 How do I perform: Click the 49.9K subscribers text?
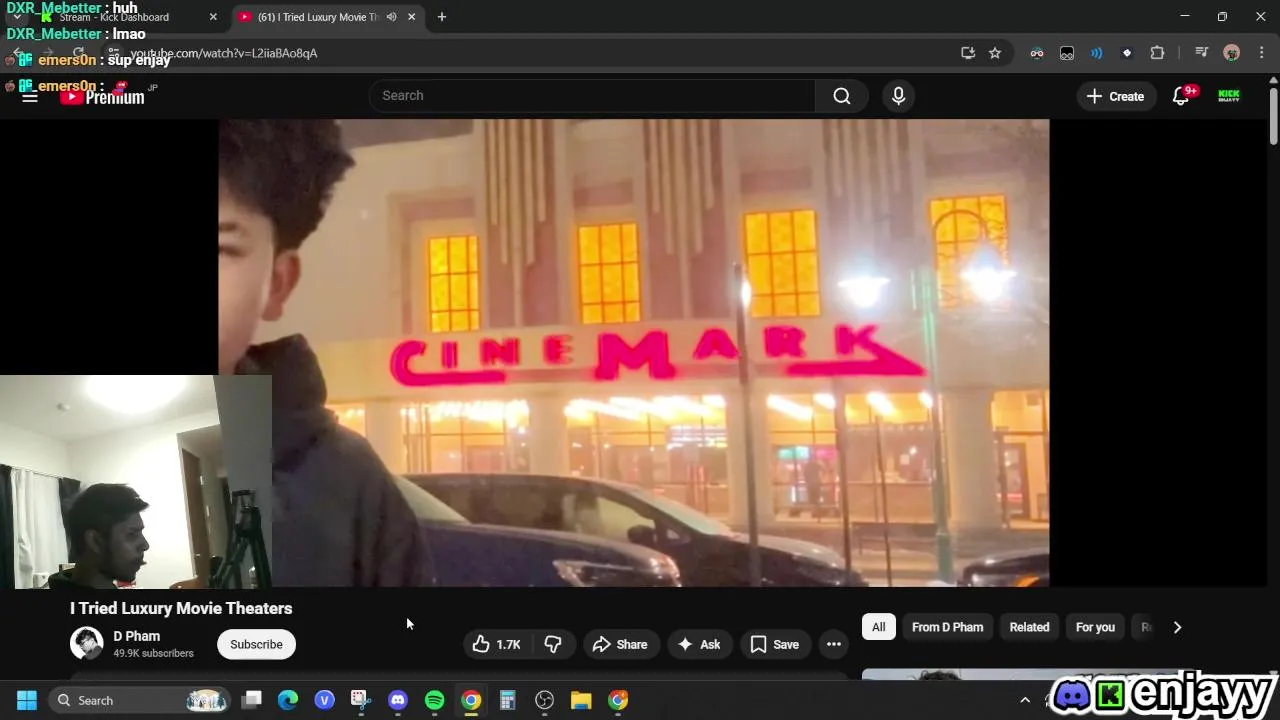coord(153,653)
